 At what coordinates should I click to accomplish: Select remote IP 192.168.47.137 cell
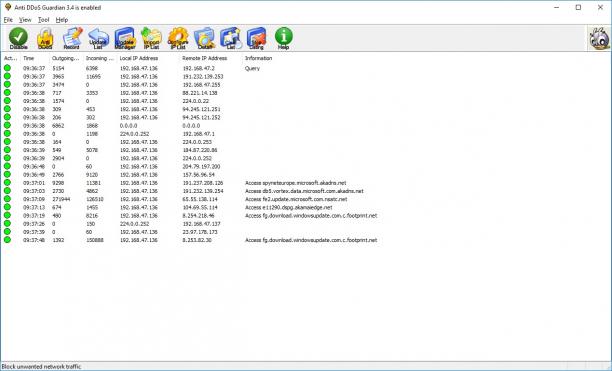[x=201, y=224]
